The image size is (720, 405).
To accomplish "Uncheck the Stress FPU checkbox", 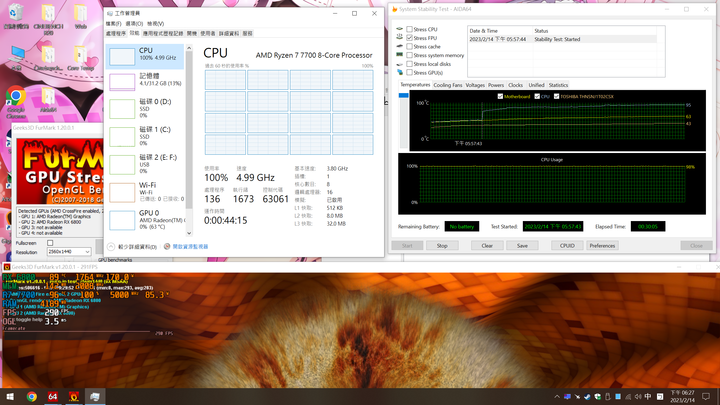I will (410, 38).
